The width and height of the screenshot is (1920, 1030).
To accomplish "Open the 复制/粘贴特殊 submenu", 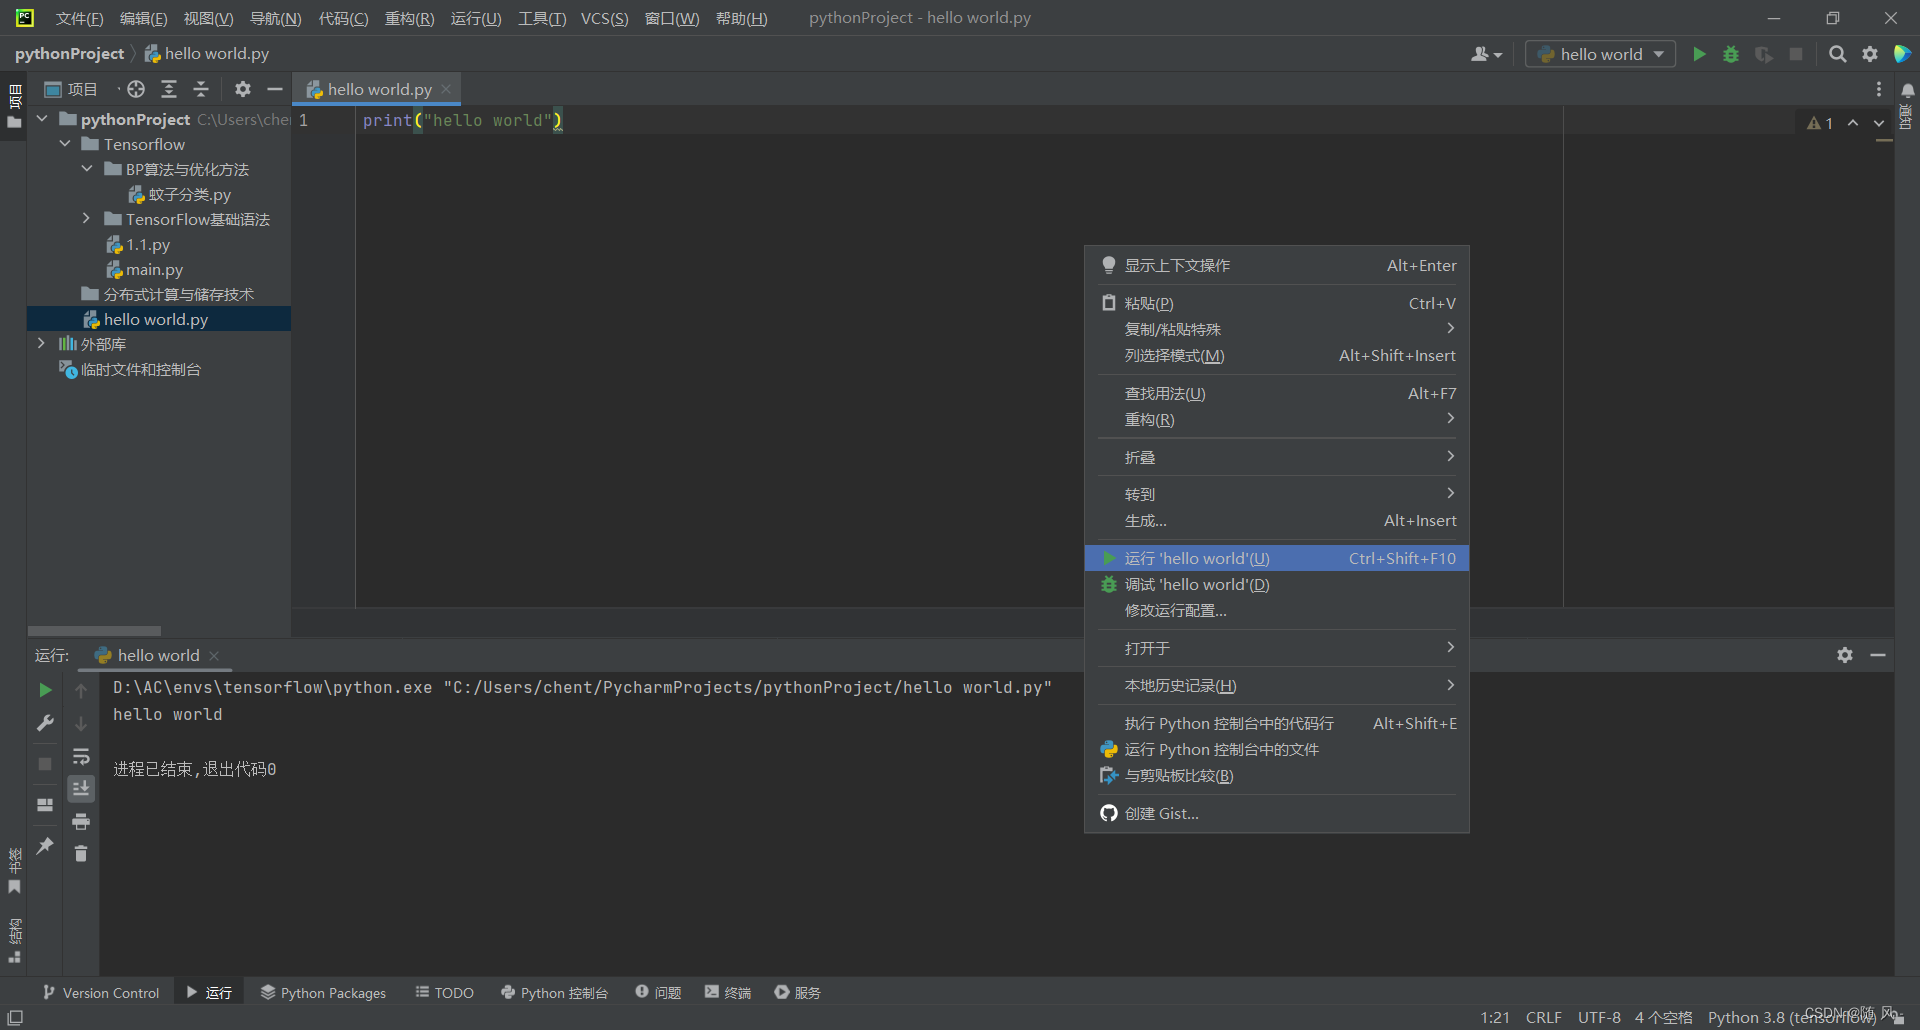I will click(x=1277, y=329).
